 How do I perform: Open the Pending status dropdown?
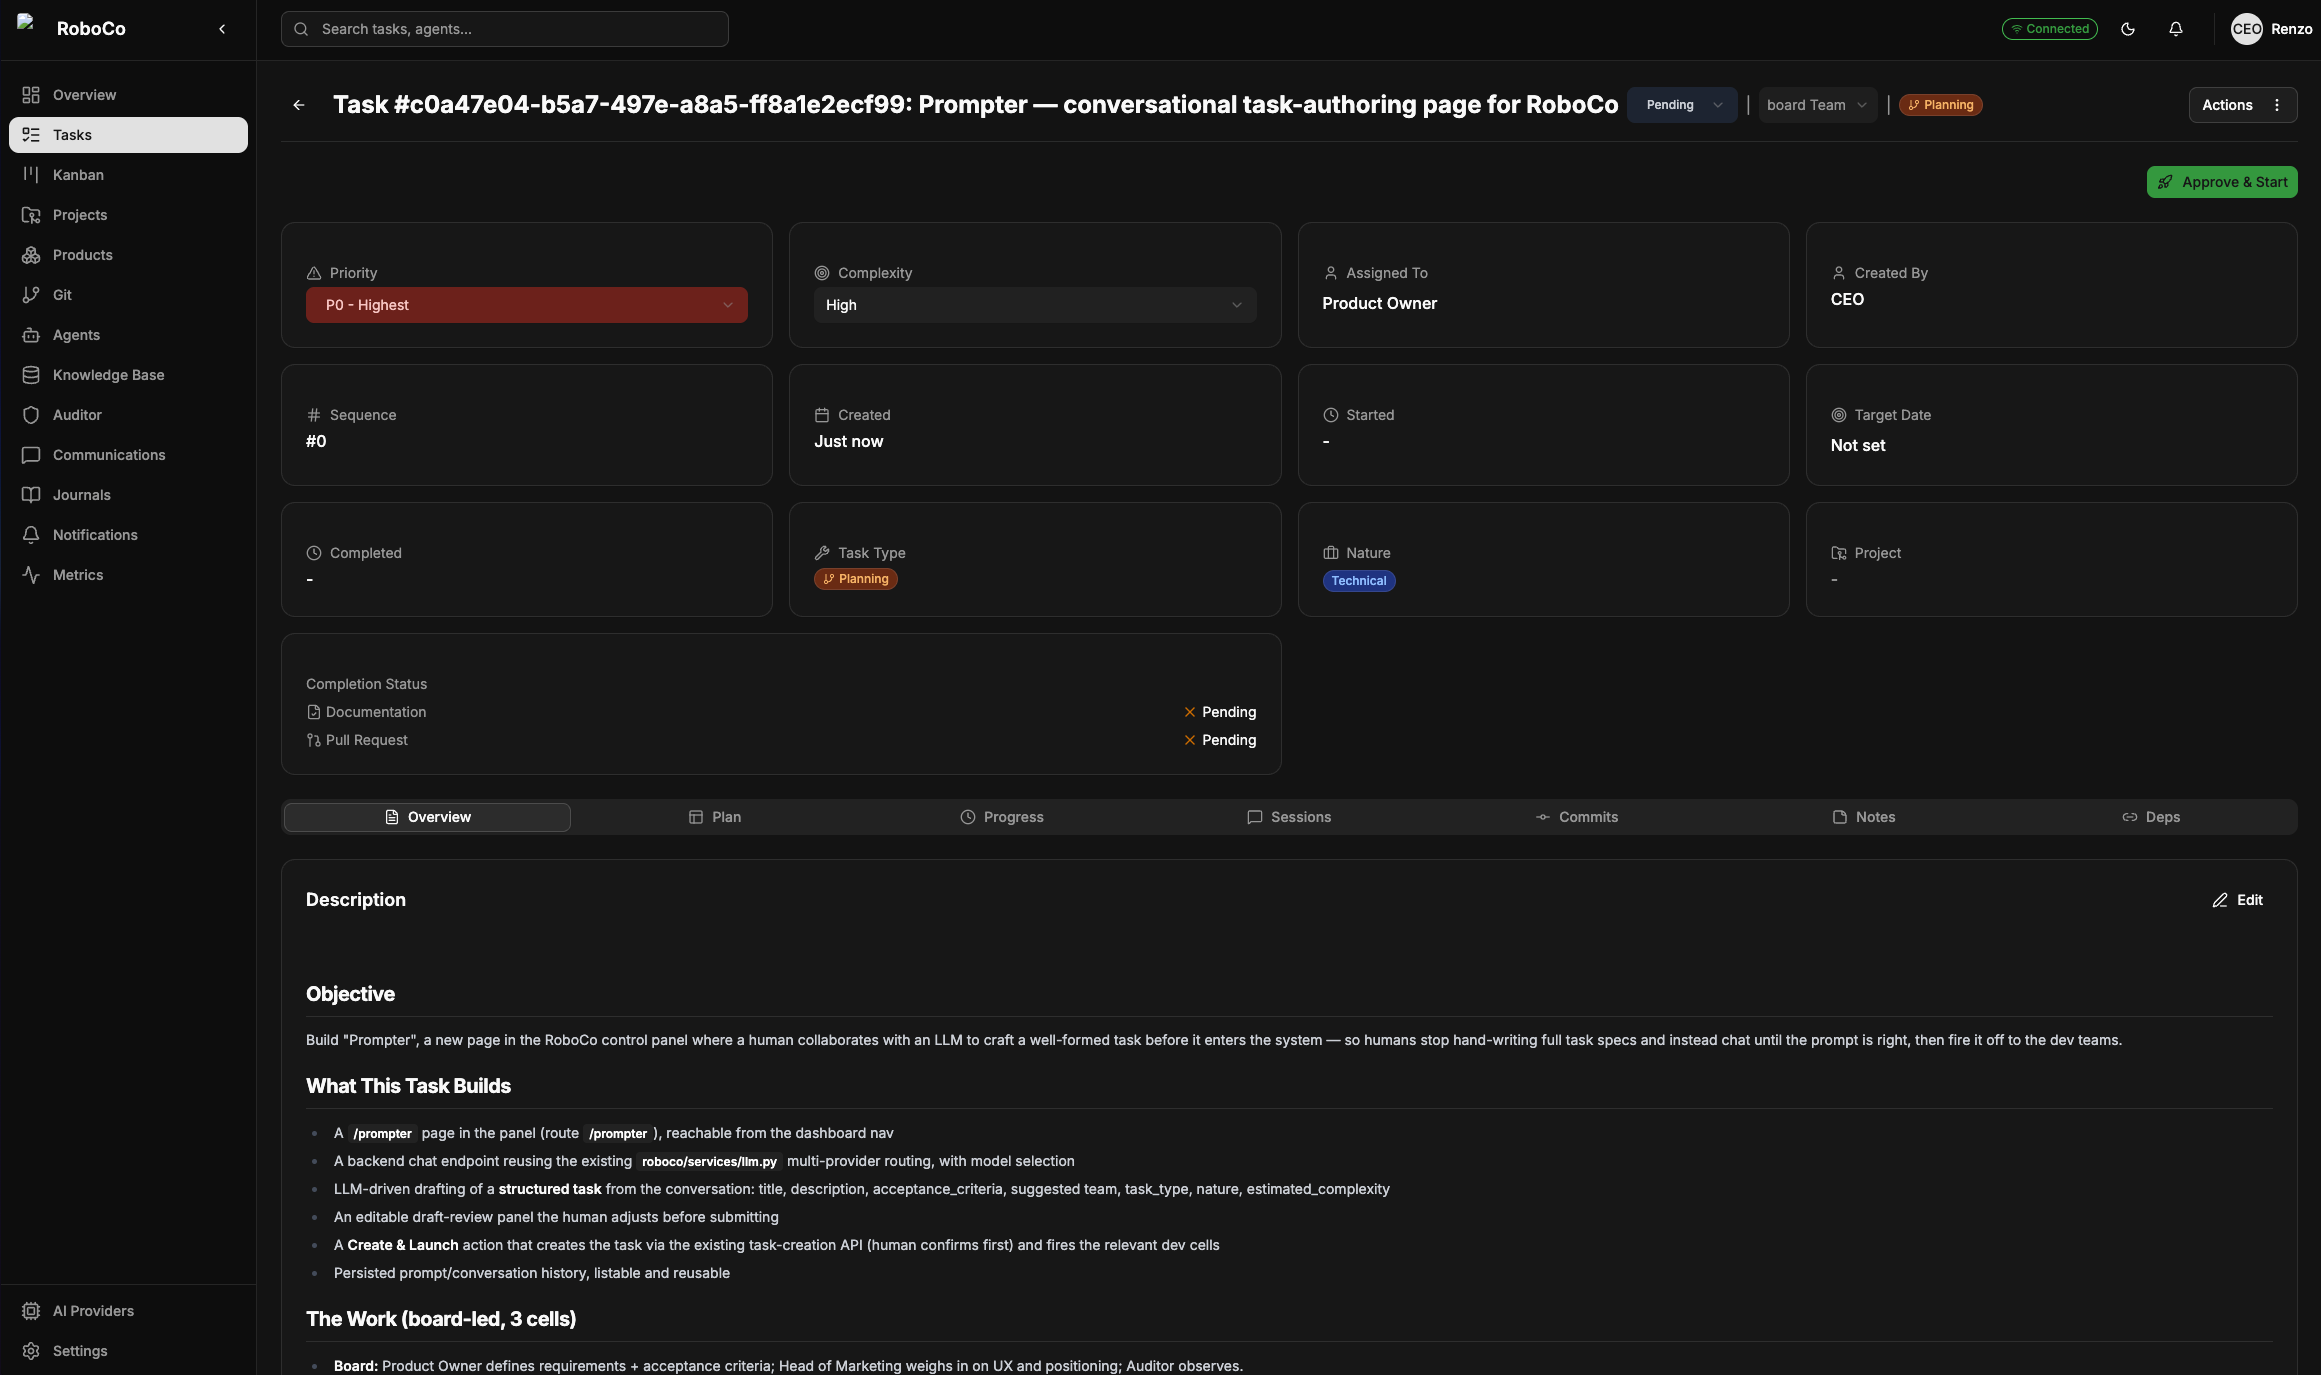(1682, 105)
